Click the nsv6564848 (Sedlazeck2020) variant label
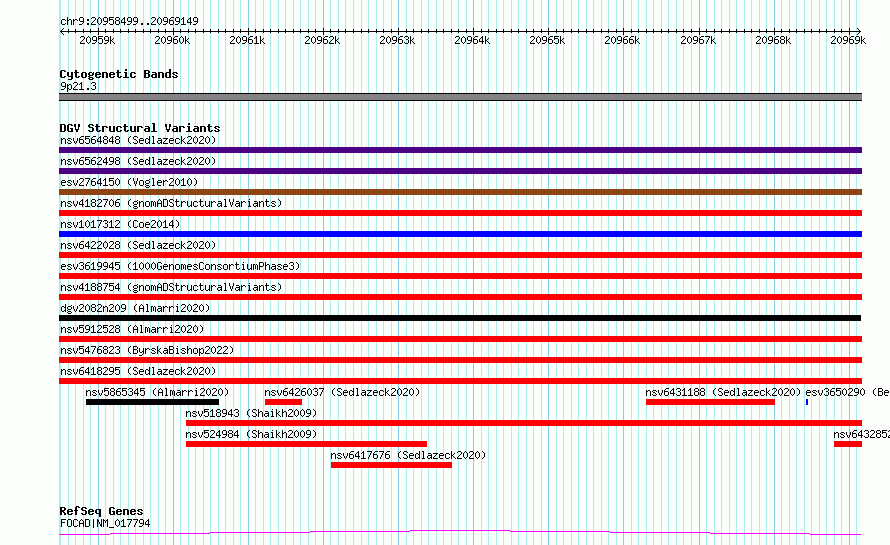Viewport: 890px width, 545px height. [138, 140]
